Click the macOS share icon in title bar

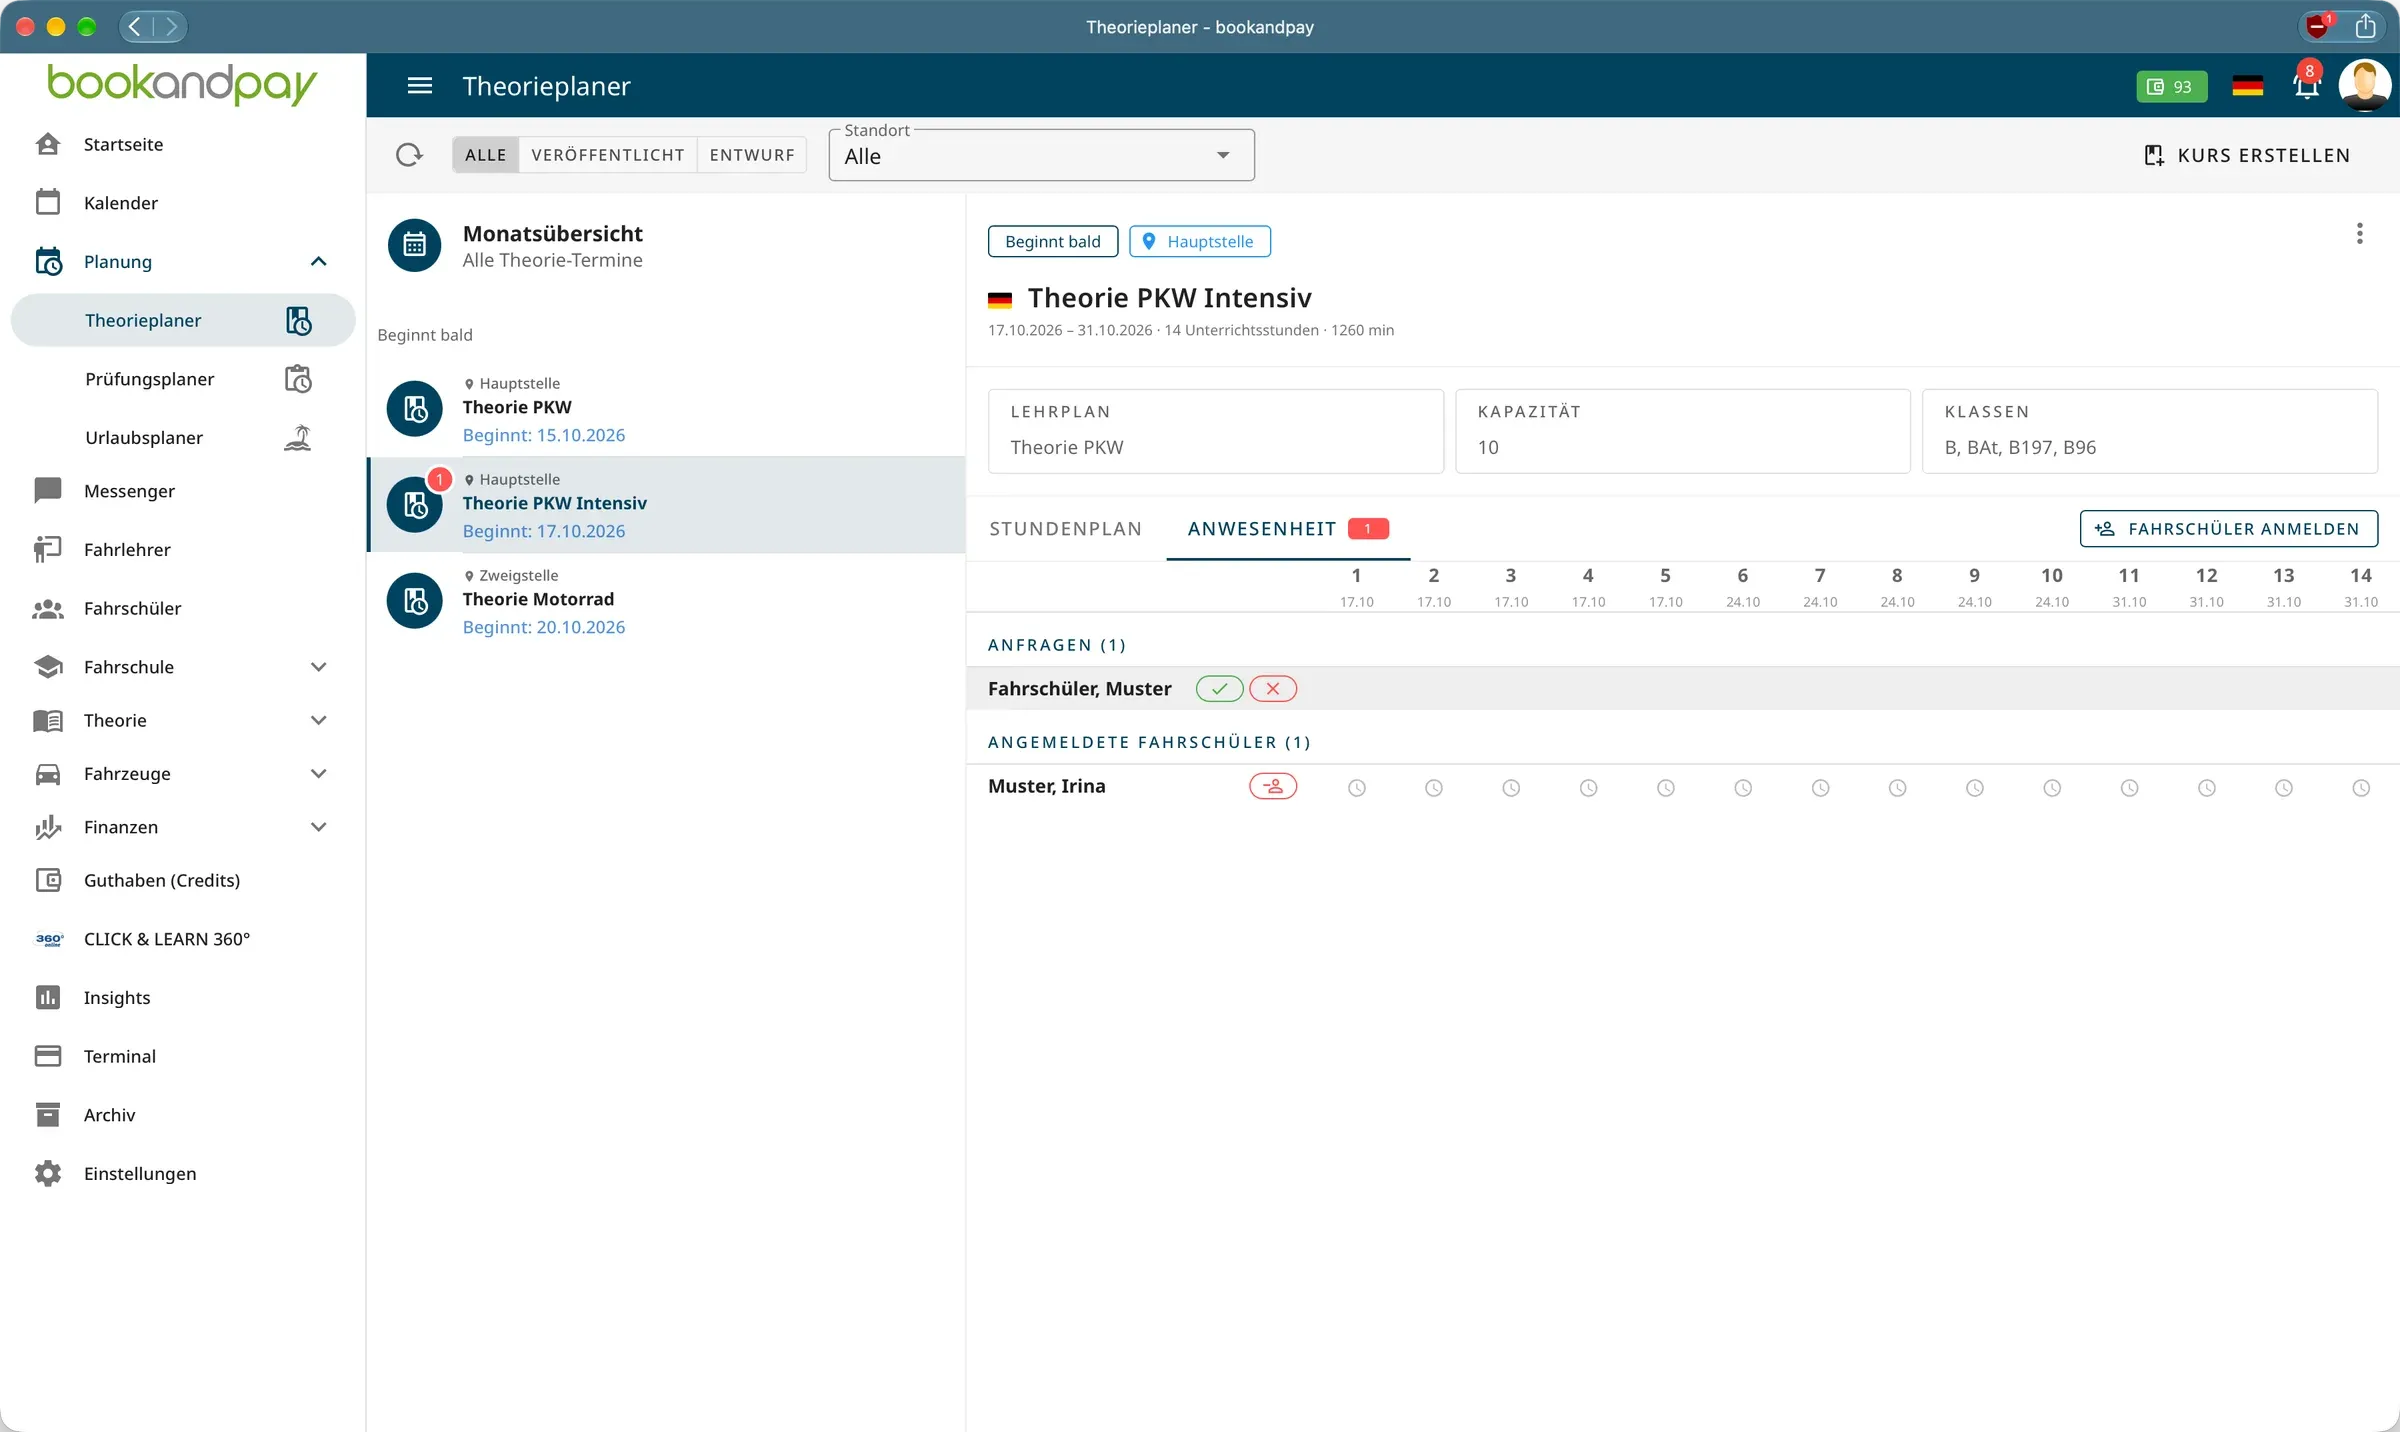click(x=2365, y=27)
